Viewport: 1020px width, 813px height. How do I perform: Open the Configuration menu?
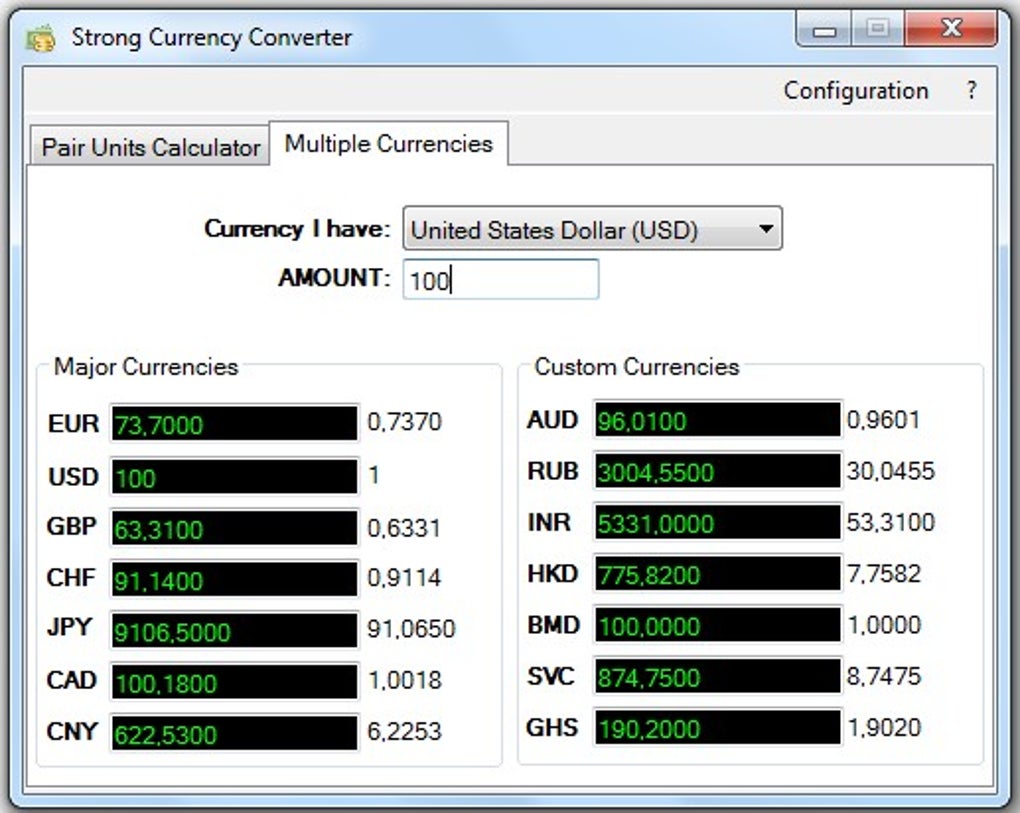855,90
